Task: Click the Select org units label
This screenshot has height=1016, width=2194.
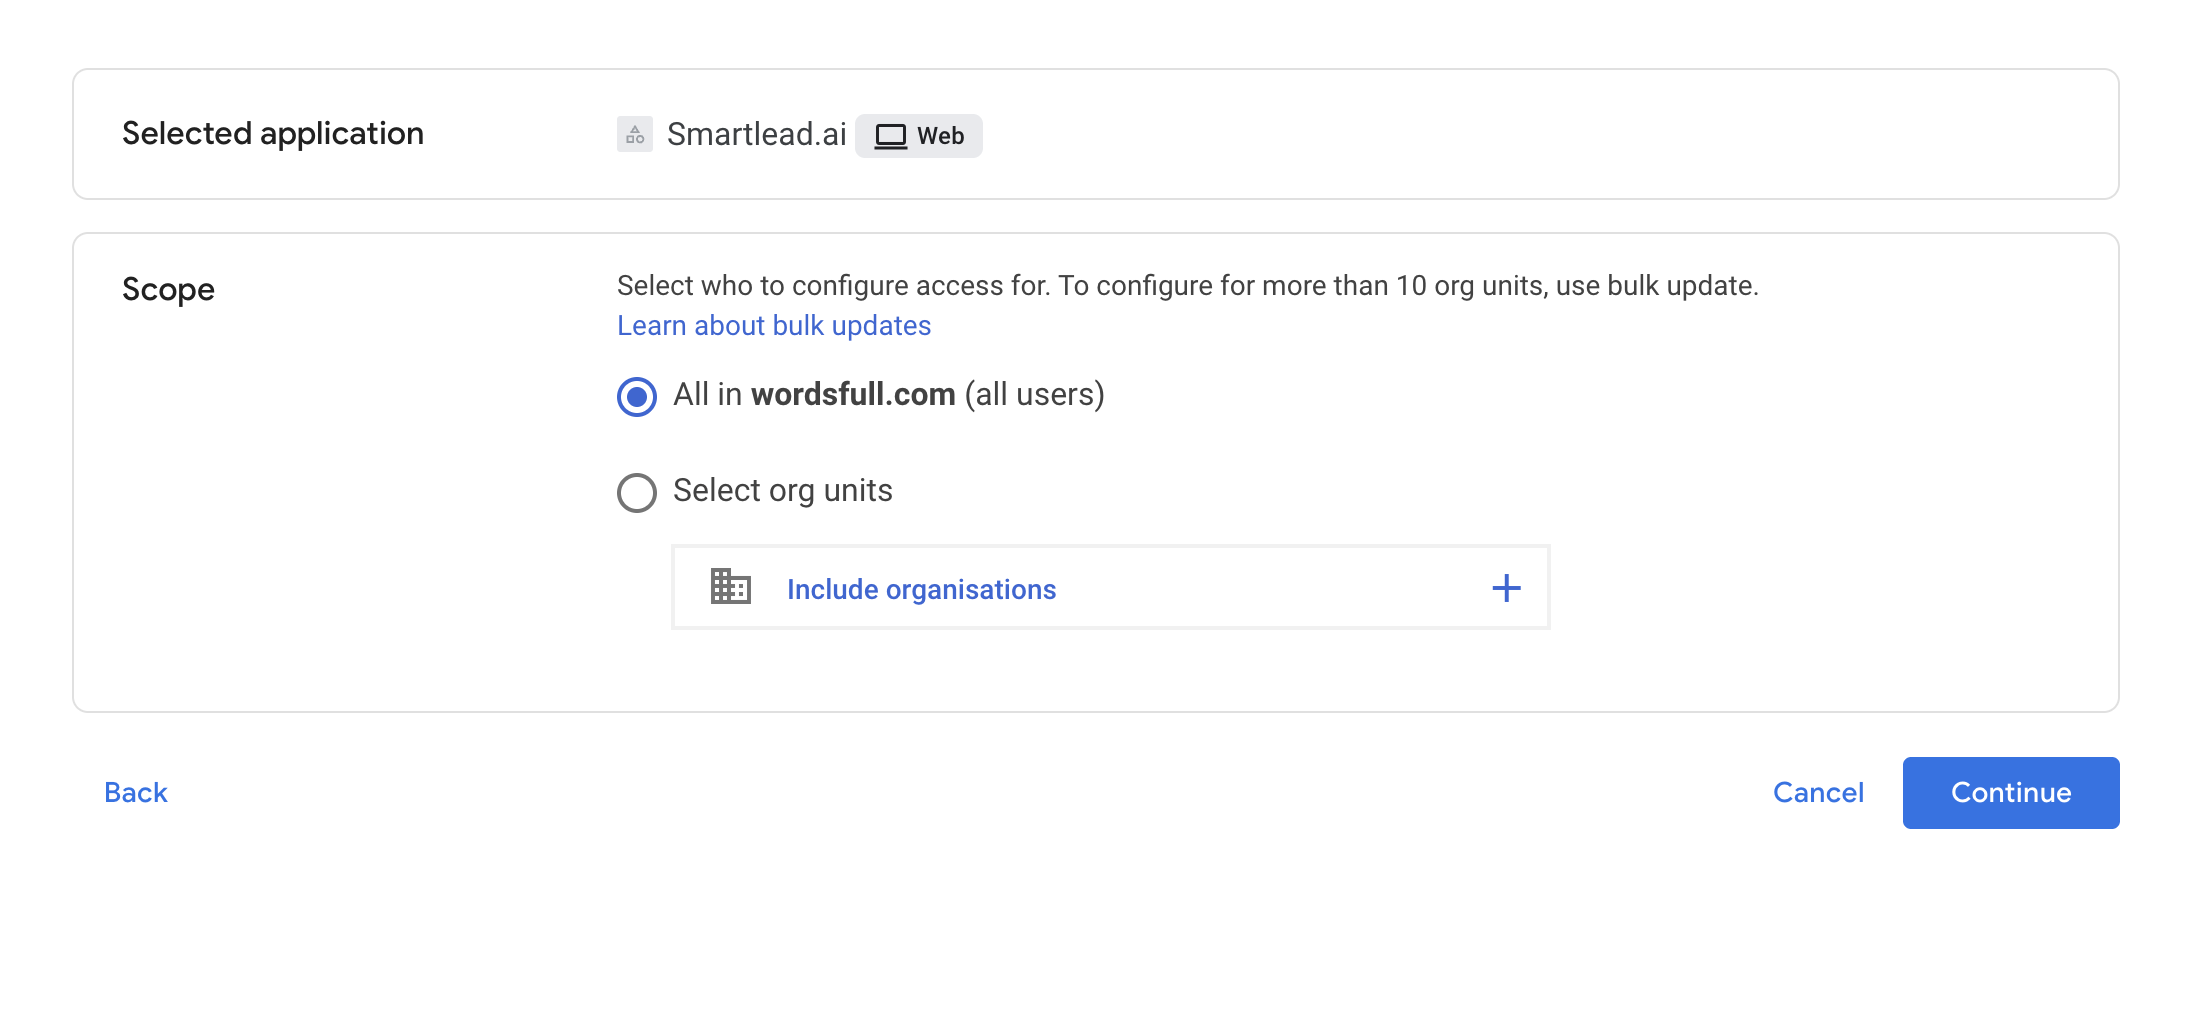Action: coord(782,491)
